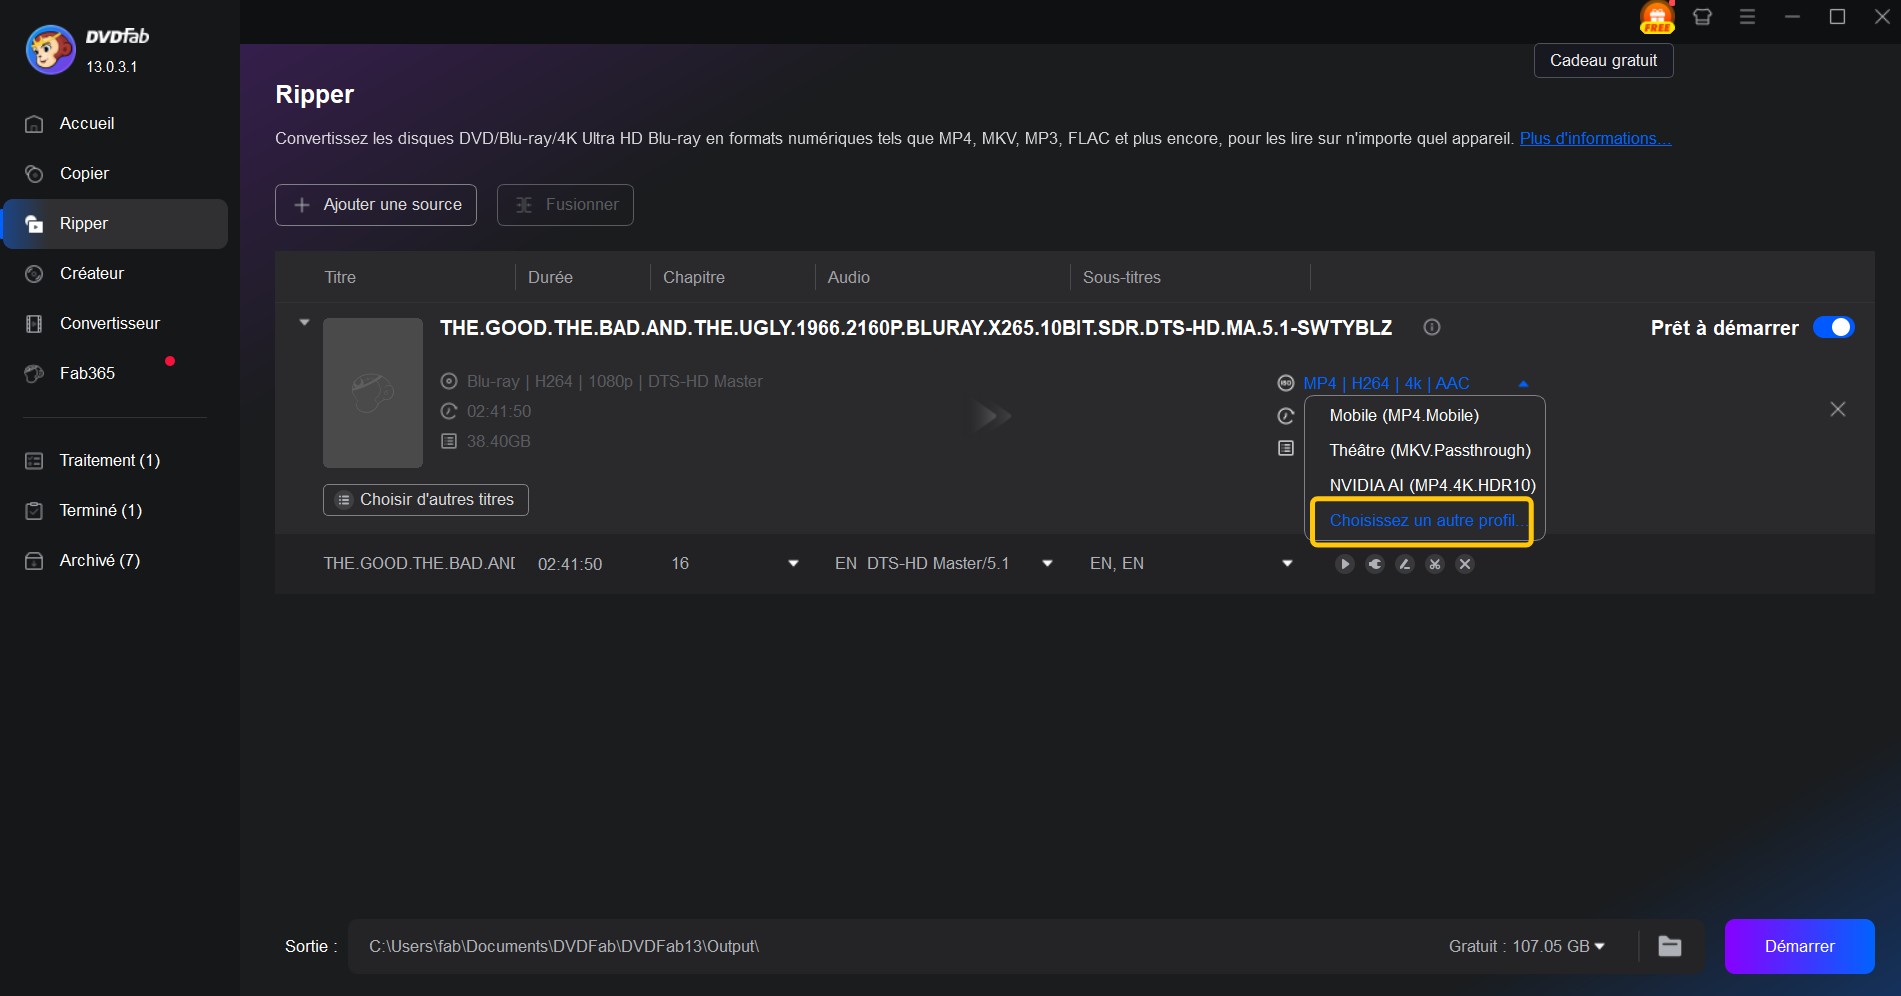Click the DVDFab mascot logo
Screen dimensions: 1901x996
click(x=50, y=50)
